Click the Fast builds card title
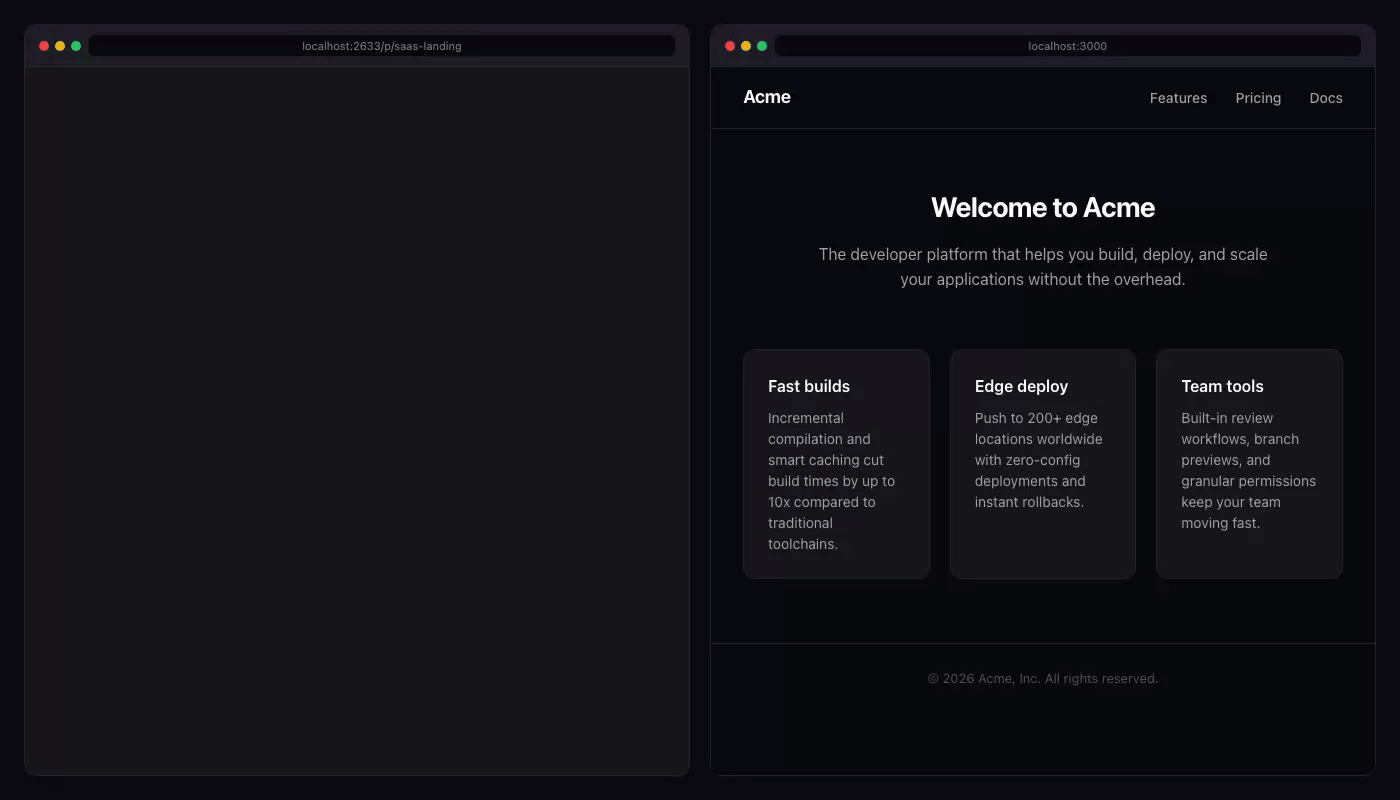The image size is (1400, 800). (x=808, y=386)
